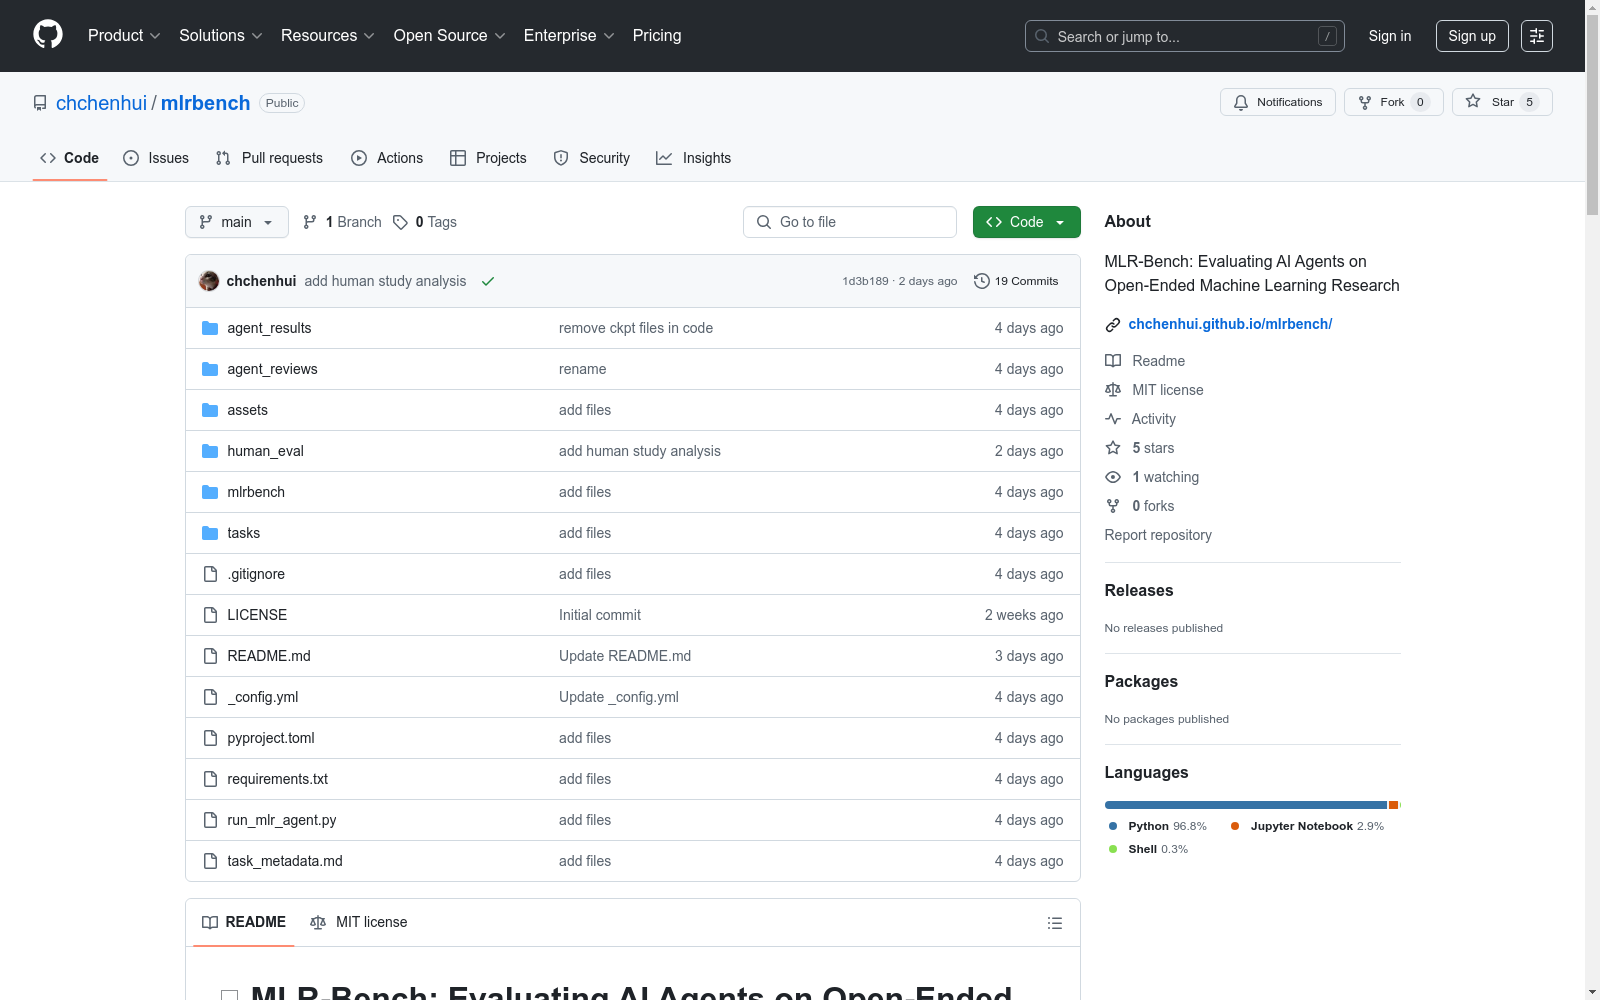Screen dimensions: 1600x1000
Task: Fork the repository
Action: 1394,102
